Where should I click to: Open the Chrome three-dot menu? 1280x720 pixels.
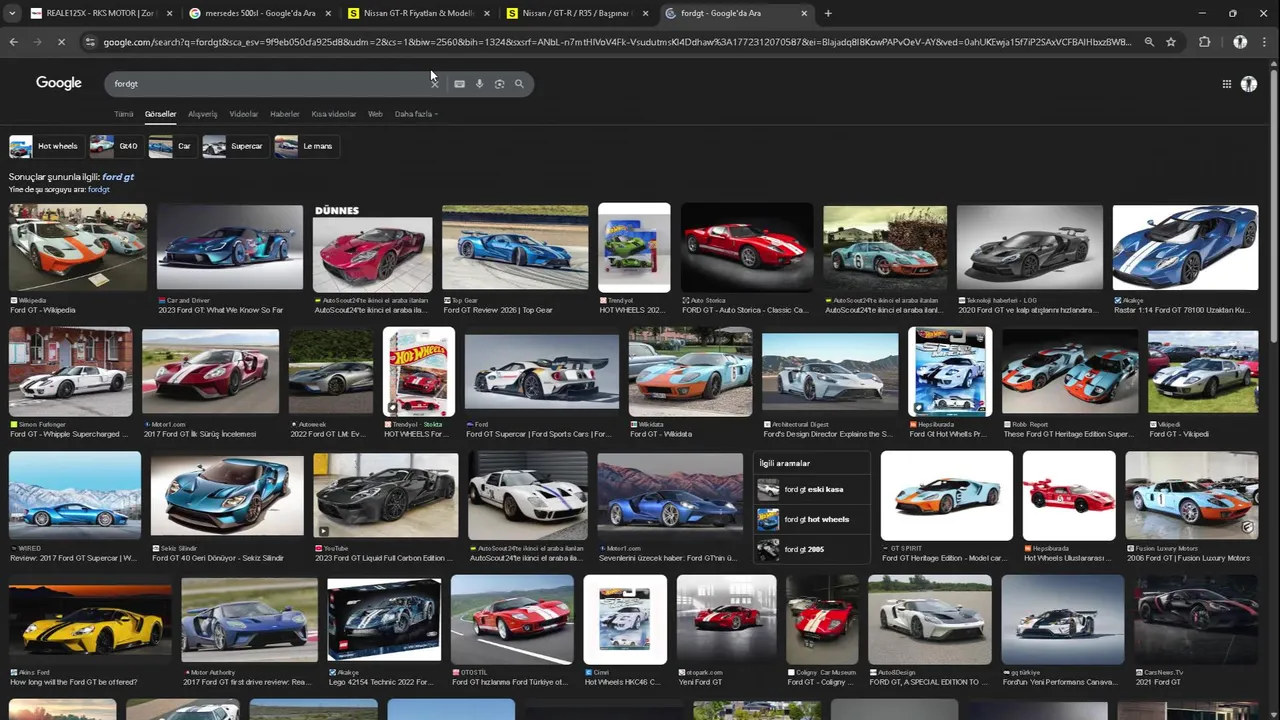pos(1266,42)
